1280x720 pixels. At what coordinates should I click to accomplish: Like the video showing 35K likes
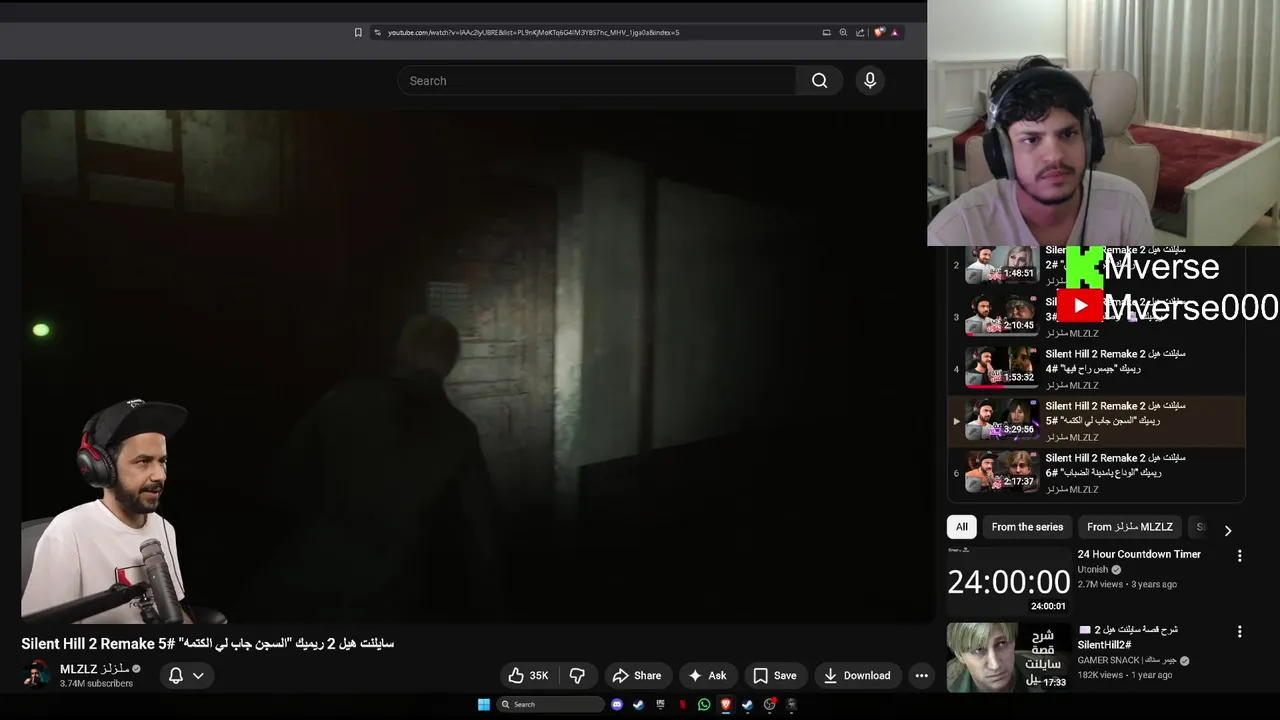click(528, 676)
